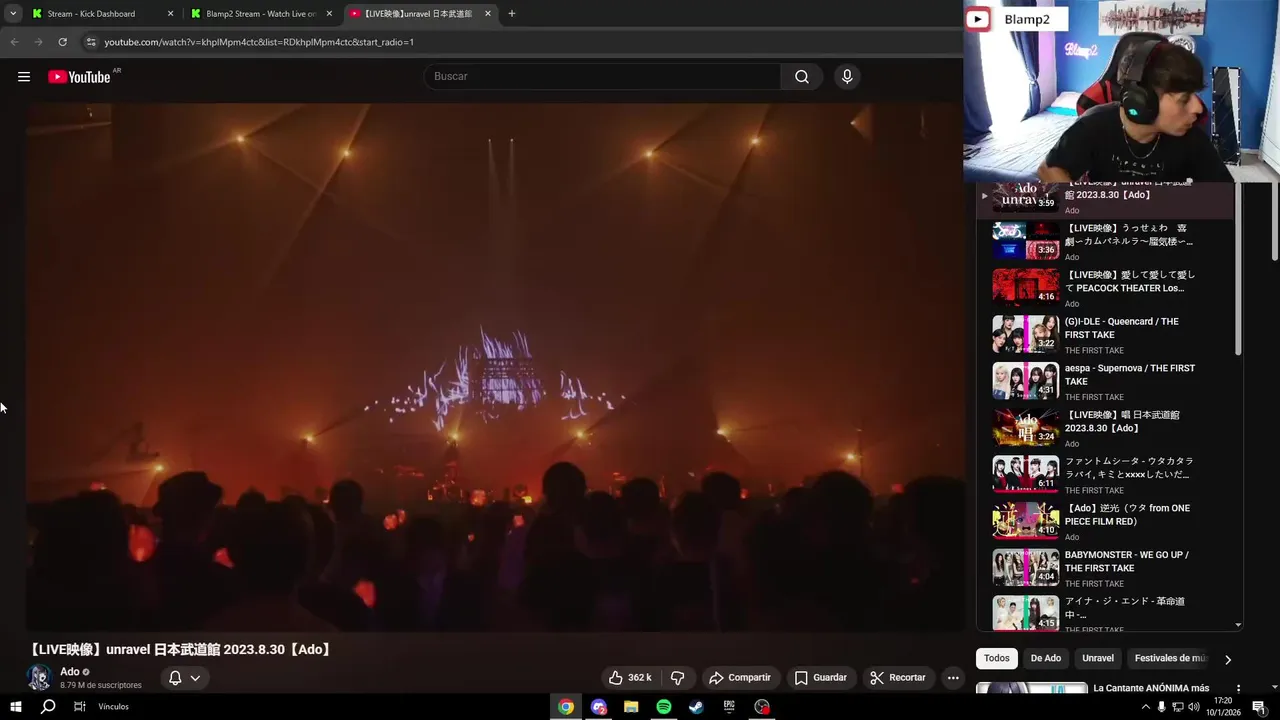Expand the notification options chevron
1280x720 pixels.
195,678
